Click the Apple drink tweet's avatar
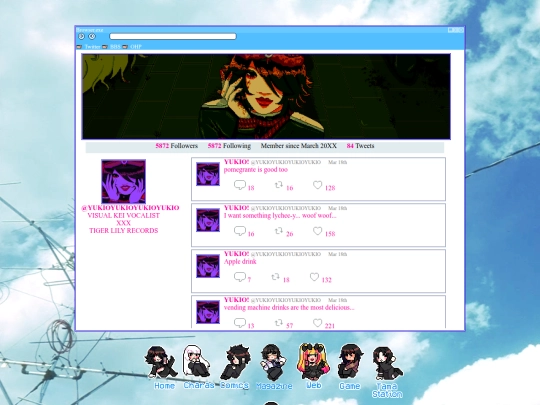The image size is (540, 405). pyautogui.click(x=208, y=266)
